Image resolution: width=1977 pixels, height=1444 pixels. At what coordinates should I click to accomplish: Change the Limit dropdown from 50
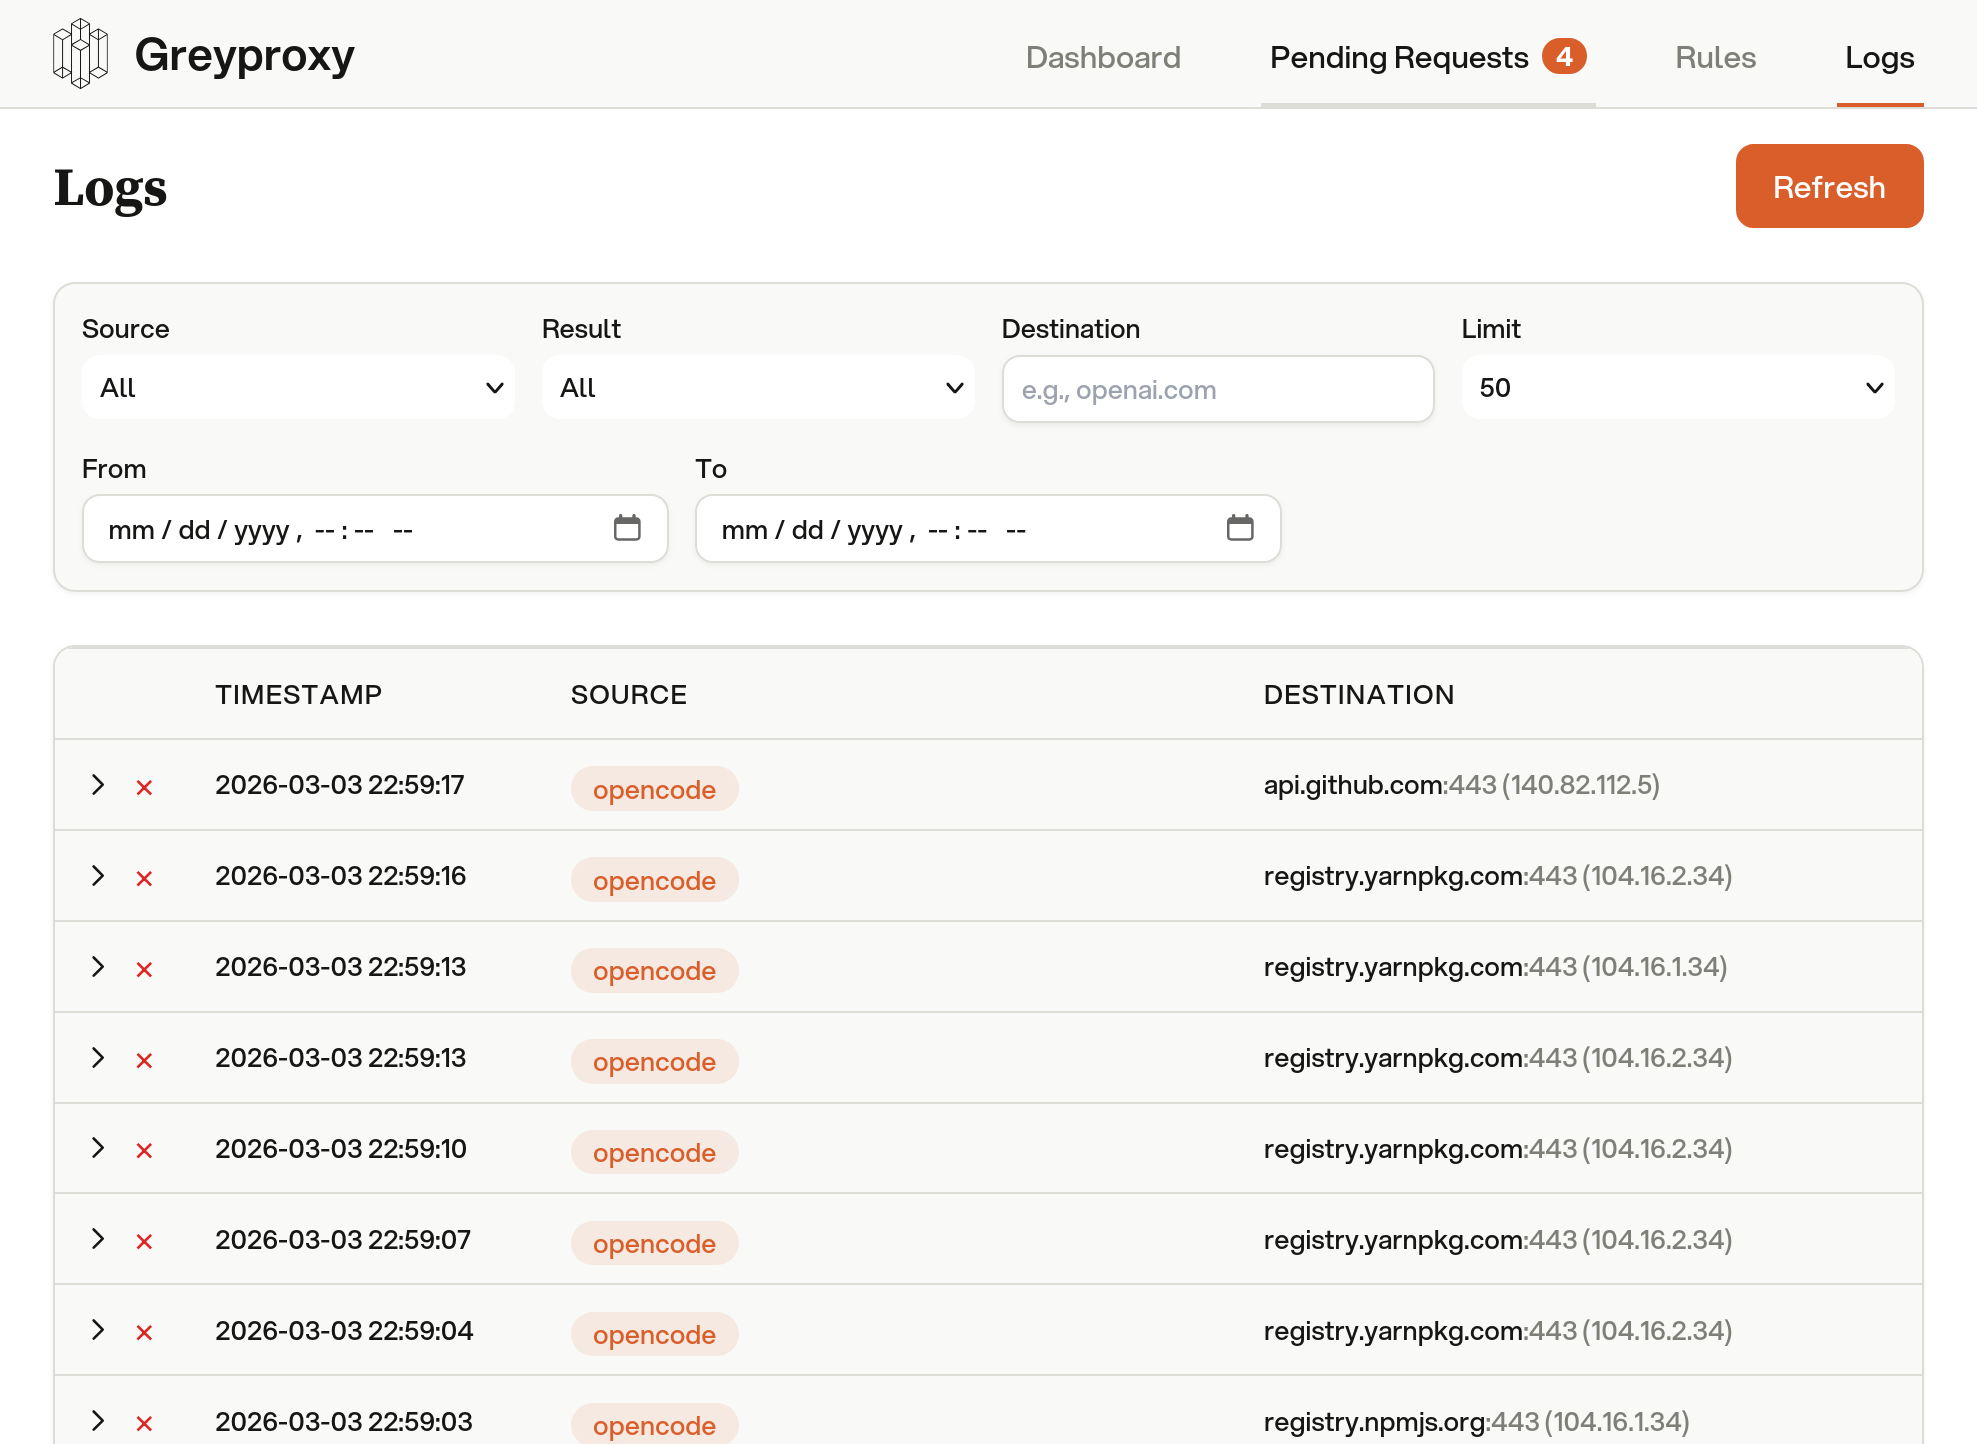[1677, 387]
